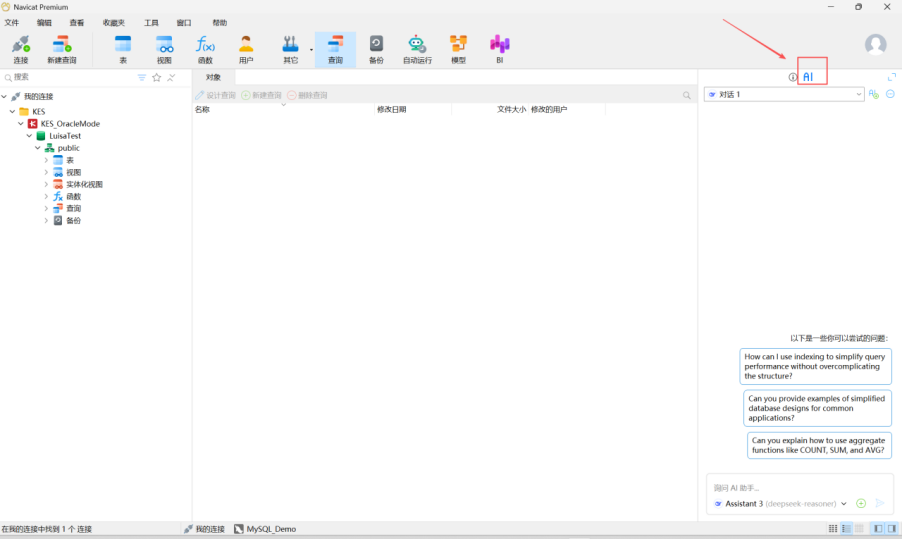Click the send arrow in AI chat

[880, 504]
